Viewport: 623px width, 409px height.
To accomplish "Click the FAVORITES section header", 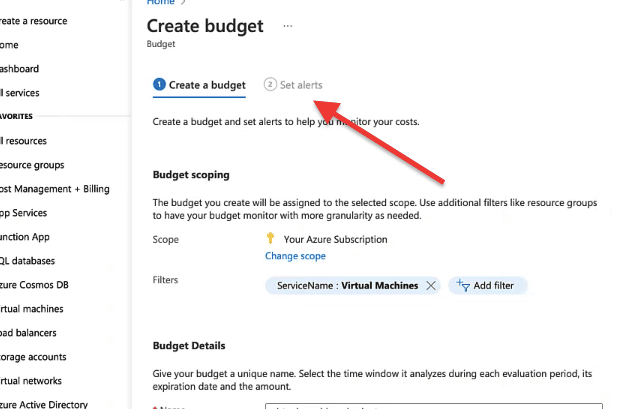I will tap(16, 116).
